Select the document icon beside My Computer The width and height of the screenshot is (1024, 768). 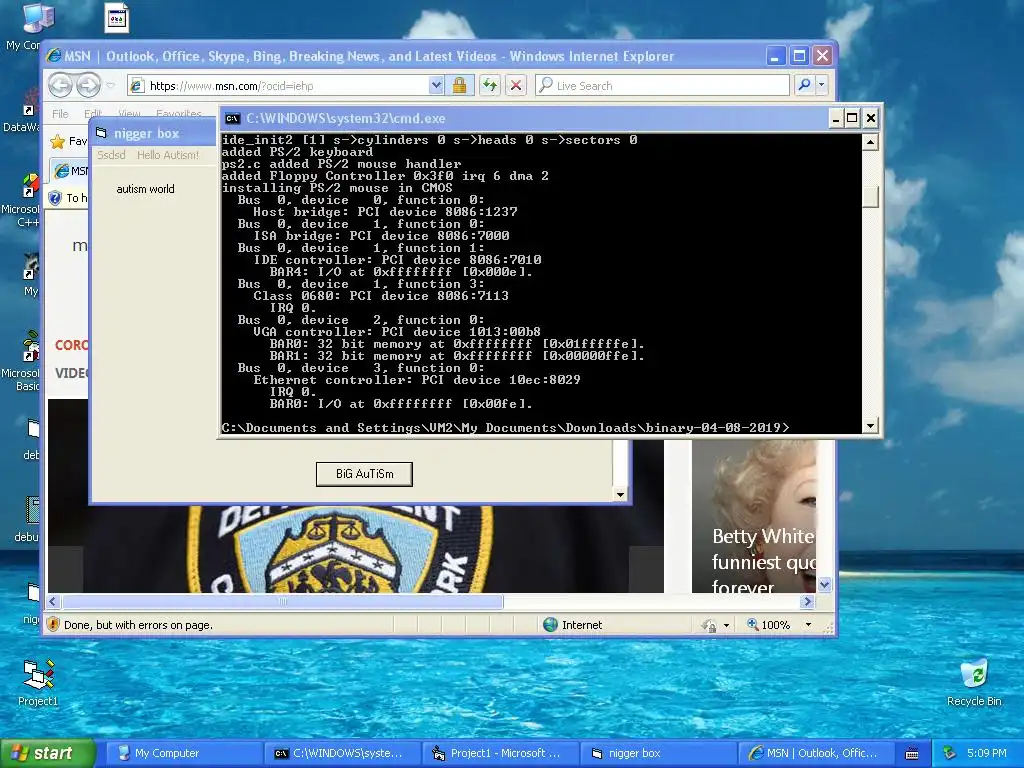click(x=117, y=18)
